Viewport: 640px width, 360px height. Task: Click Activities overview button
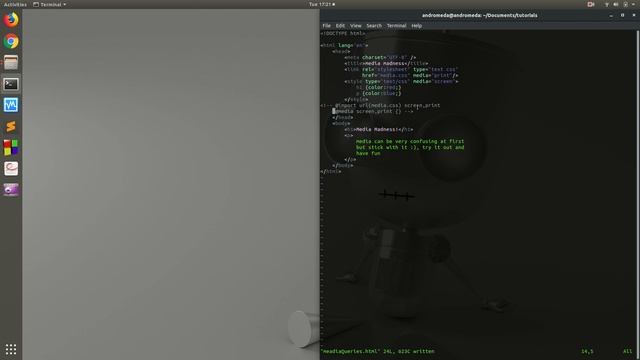(x=15, y=4)
